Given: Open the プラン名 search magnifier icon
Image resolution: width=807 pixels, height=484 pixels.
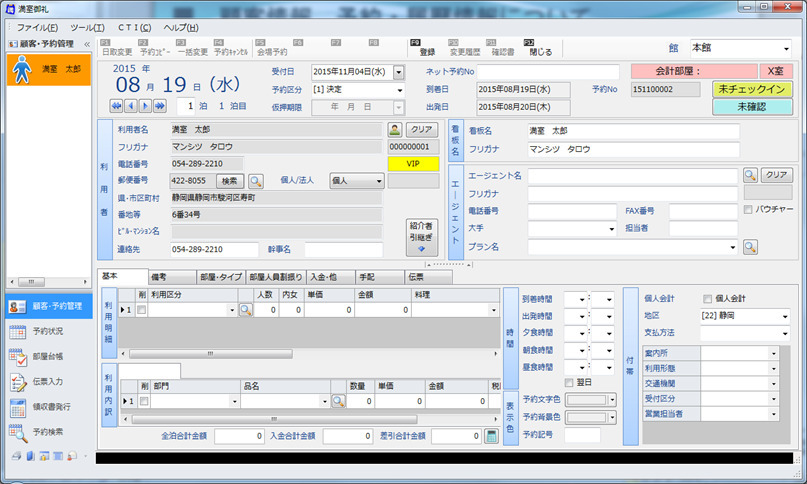Looking at the screenshot, I should click(750, 247).
